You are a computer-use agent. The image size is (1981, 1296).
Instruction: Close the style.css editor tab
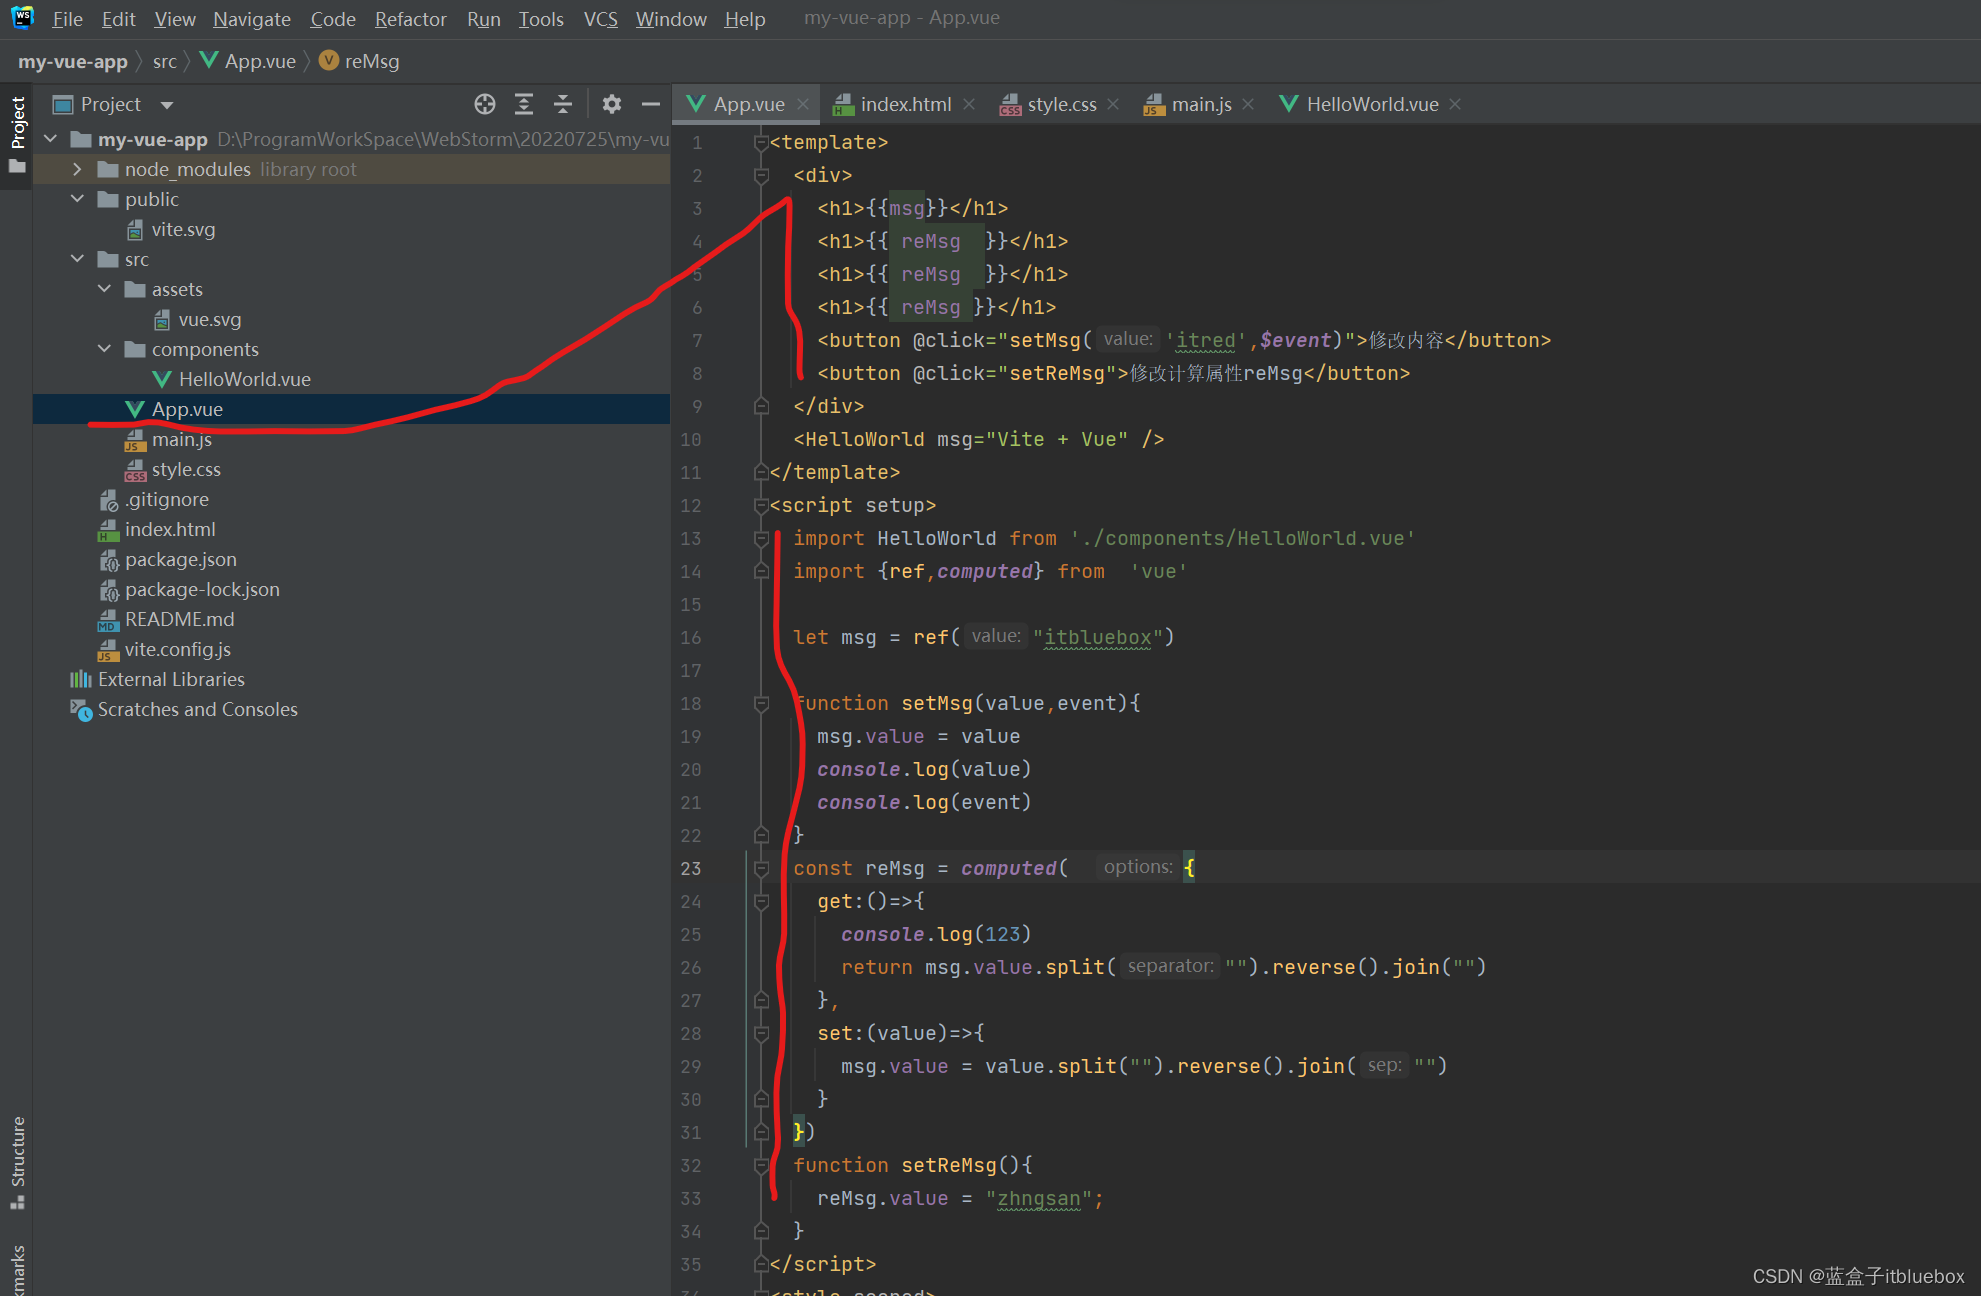[1113, 104]
